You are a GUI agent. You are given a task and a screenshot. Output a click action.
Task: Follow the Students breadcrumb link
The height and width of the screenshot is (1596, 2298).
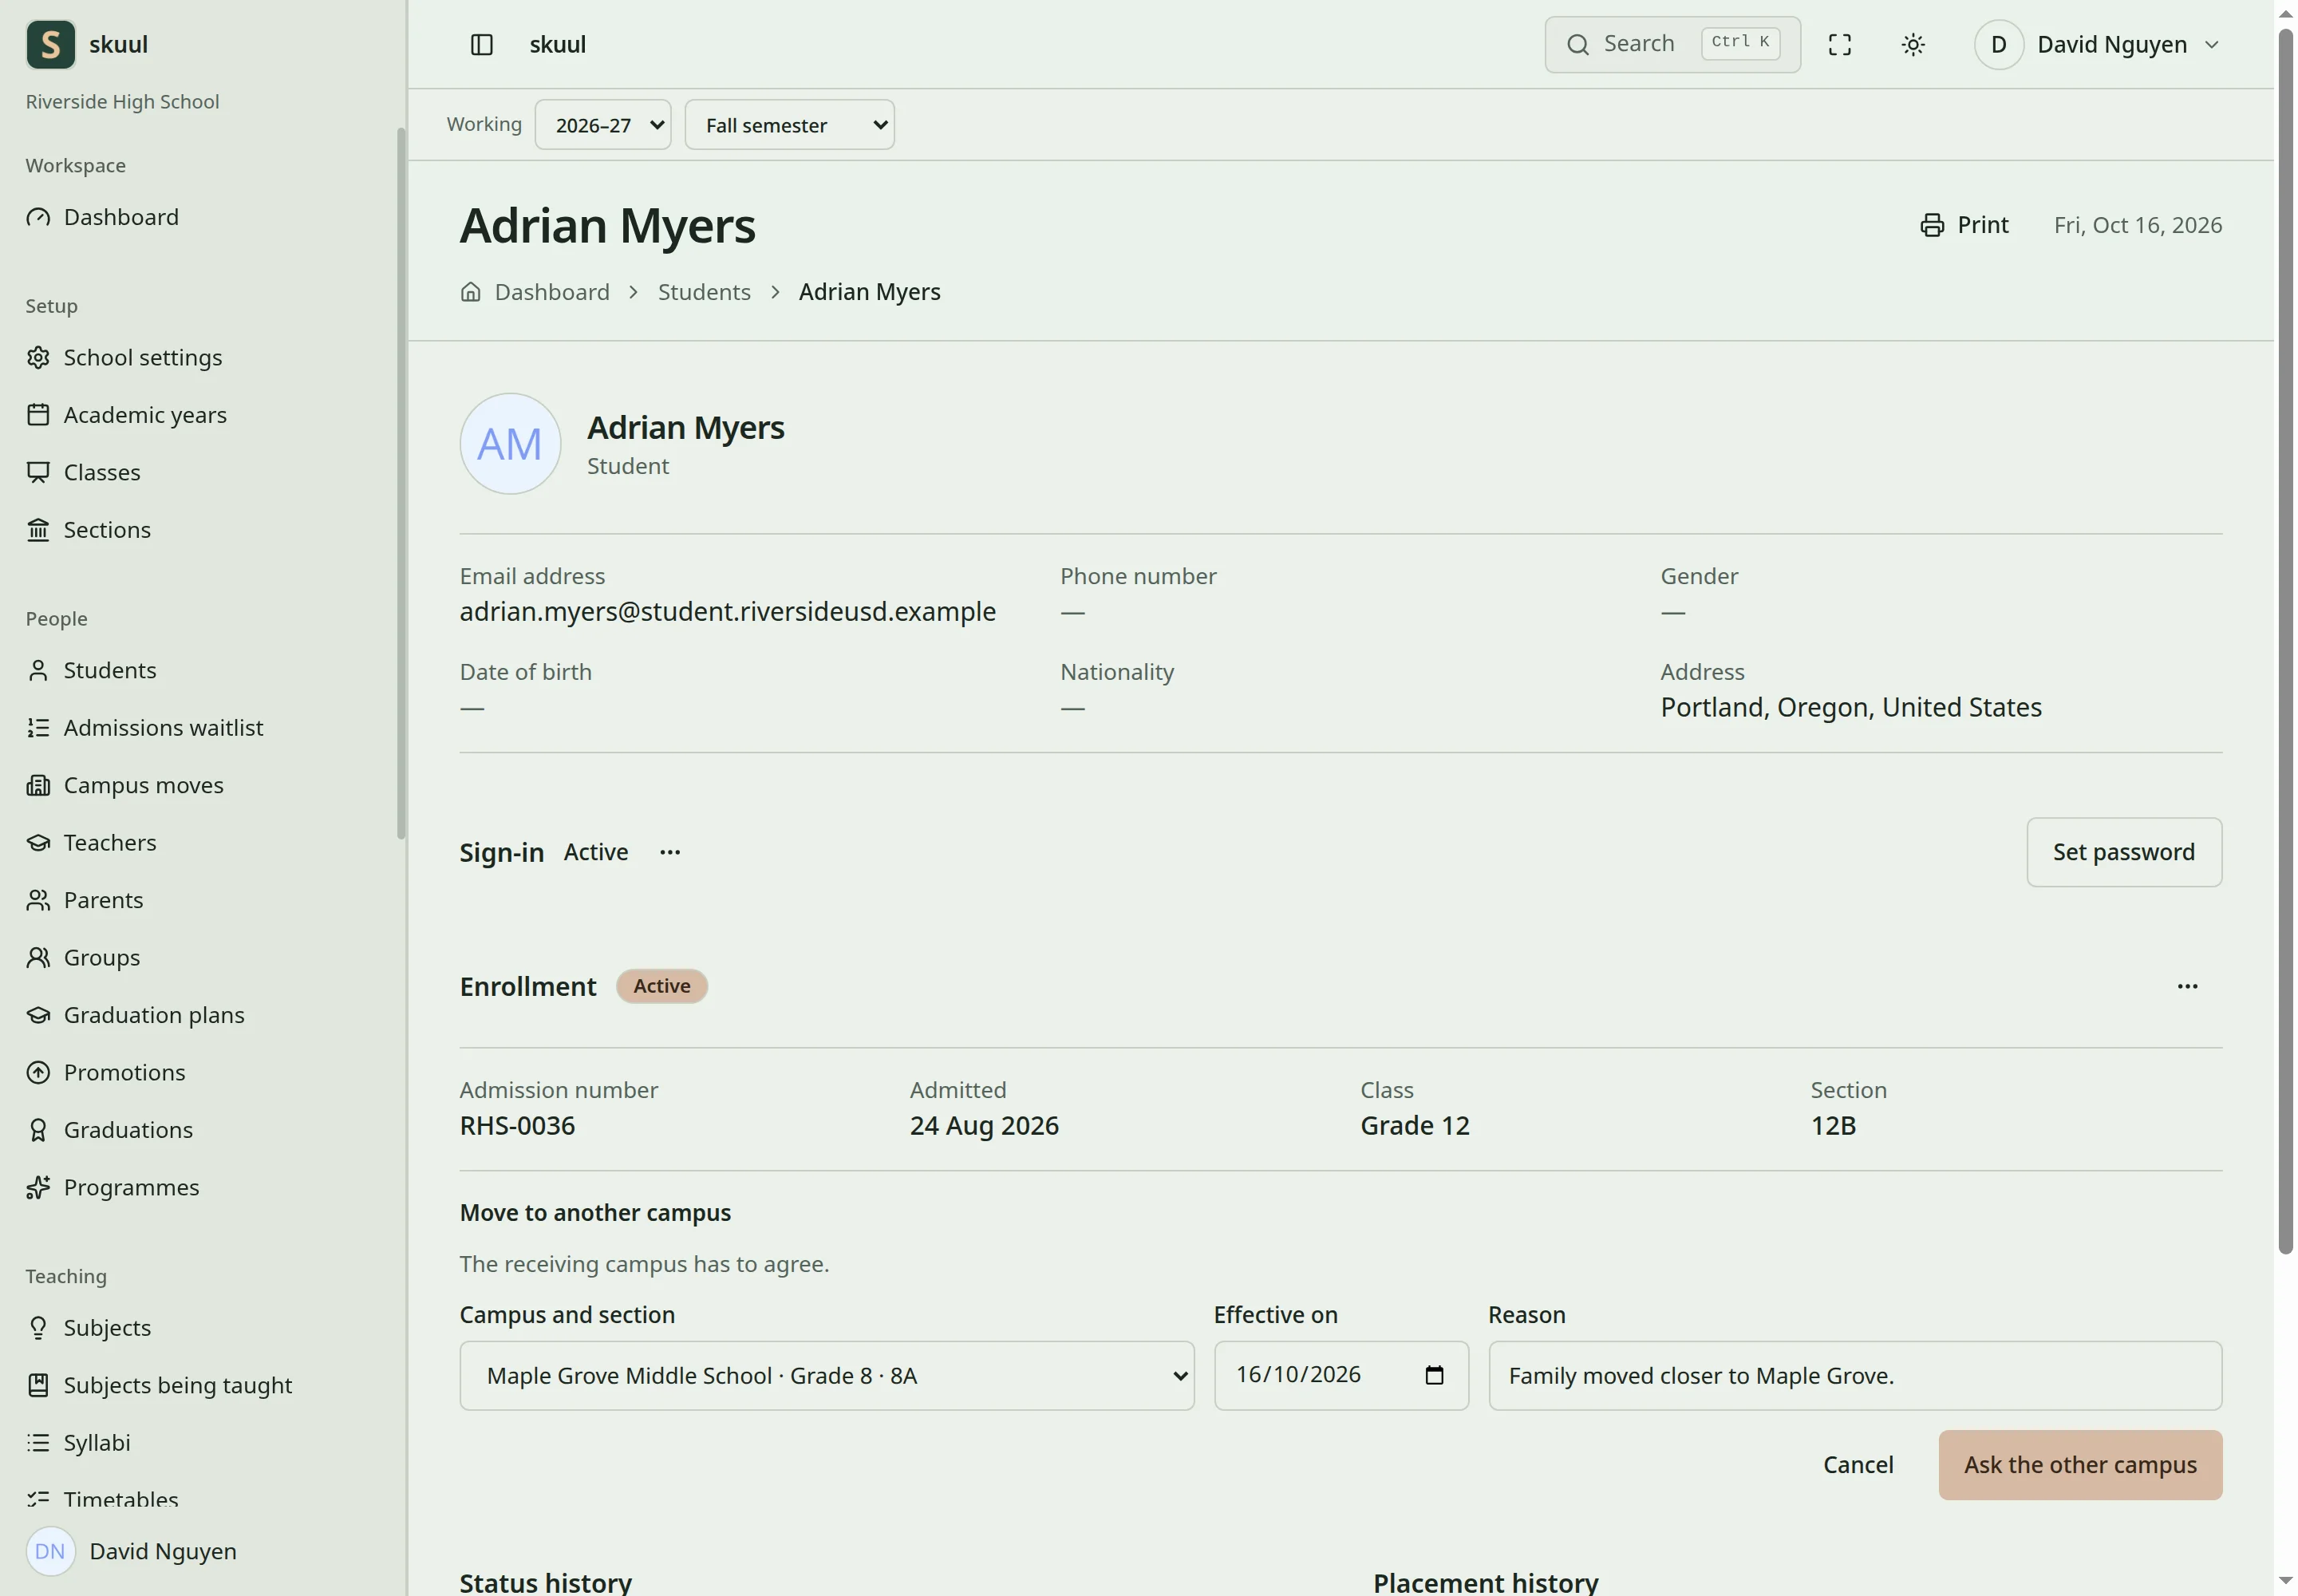(704, 292)
